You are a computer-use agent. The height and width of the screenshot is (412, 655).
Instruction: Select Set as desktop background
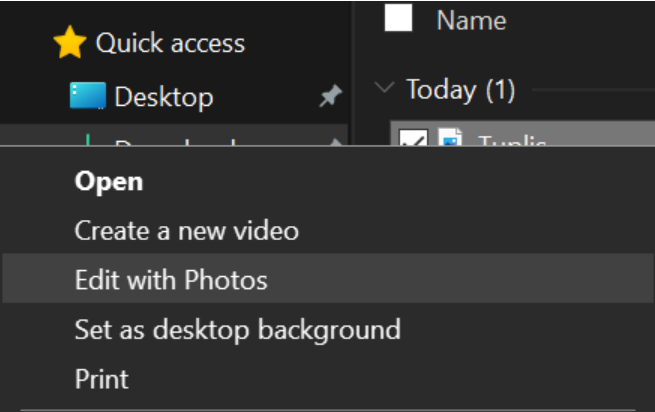click(237, 329)
